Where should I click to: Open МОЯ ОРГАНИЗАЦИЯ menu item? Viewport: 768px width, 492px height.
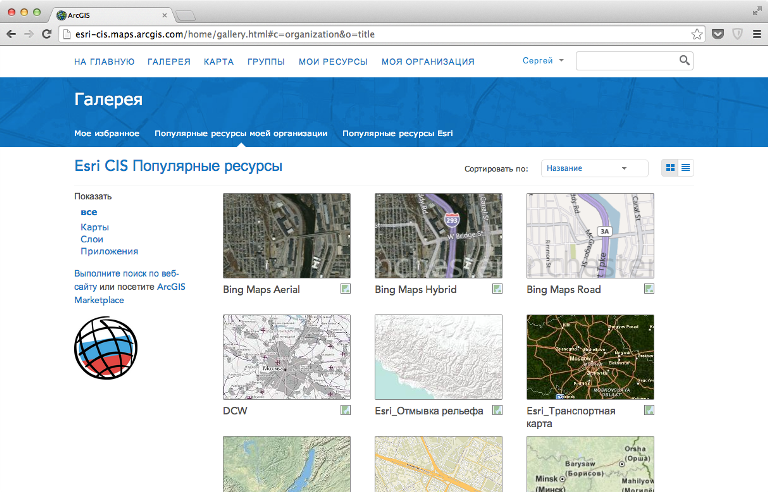pos(428,62)
